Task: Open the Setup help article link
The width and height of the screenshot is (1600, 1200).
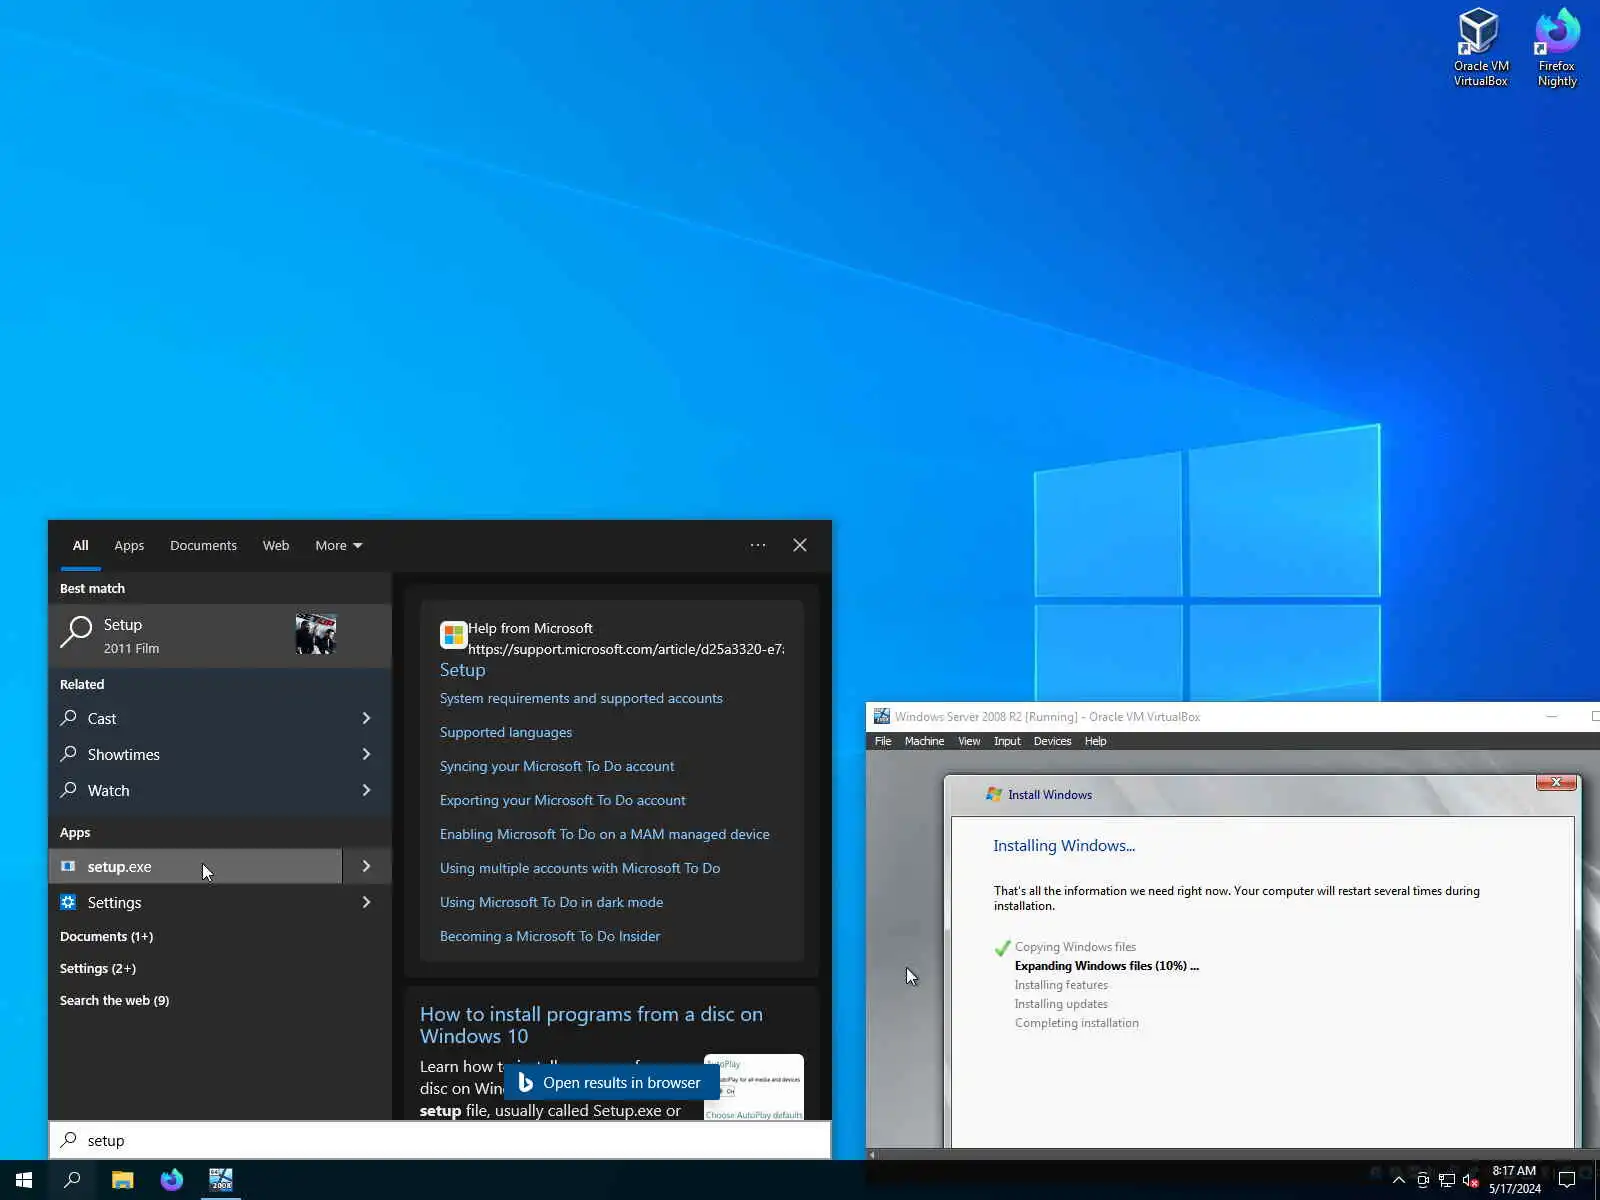Action: click(462, 670)
